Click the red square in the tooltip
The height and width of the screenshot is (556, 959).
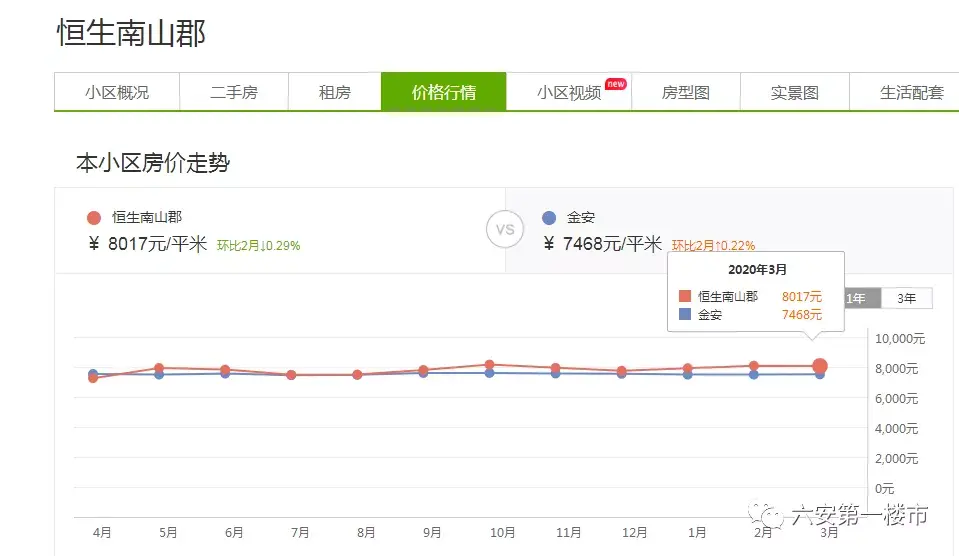click(684, 297)
